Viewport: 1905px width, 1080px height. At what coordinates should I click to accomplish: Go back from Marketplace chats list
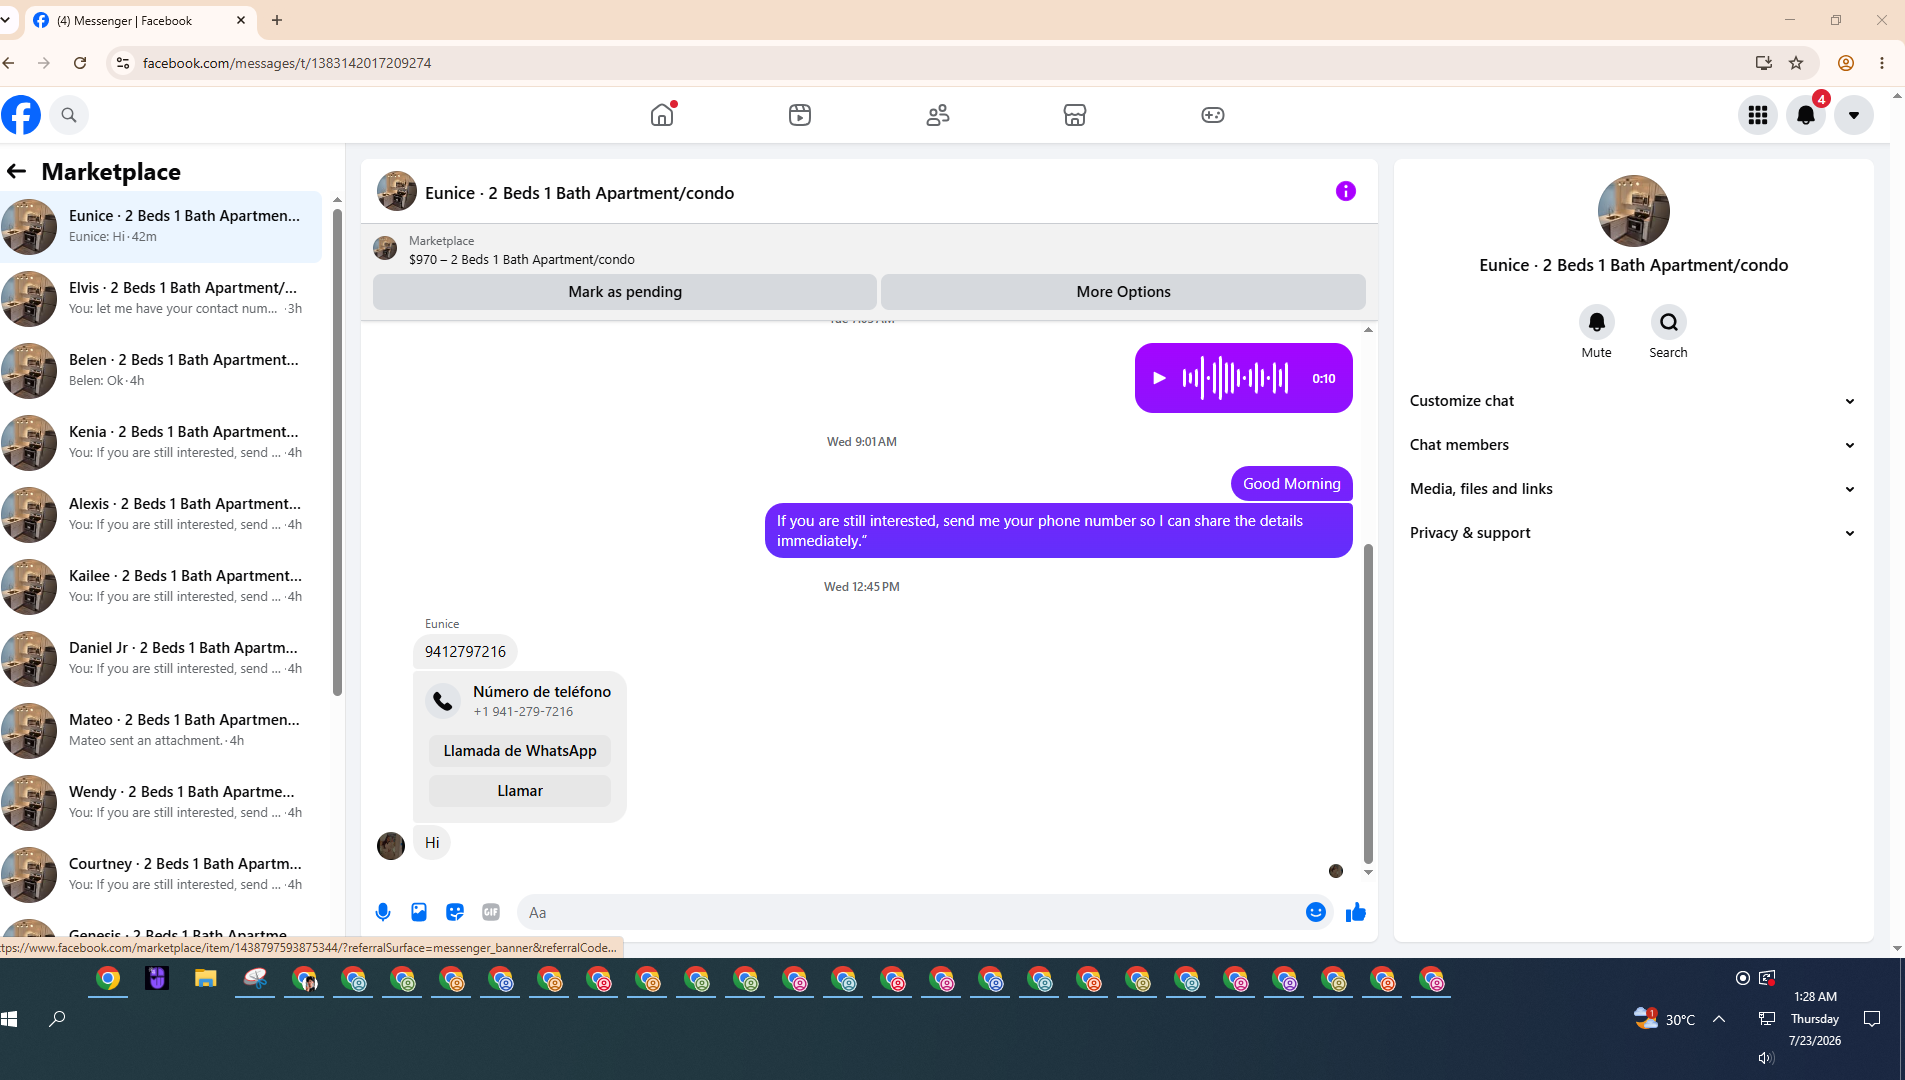pyautogui.click(x=17, y=171)
